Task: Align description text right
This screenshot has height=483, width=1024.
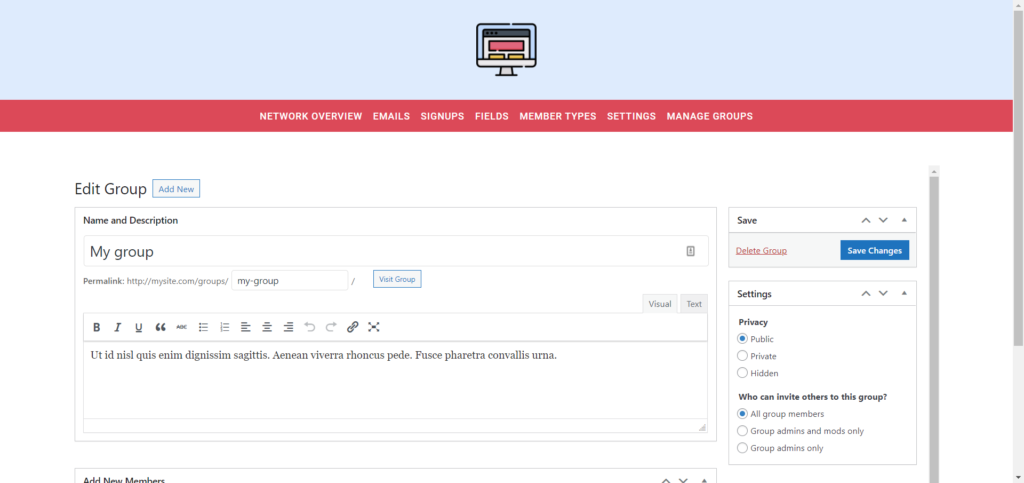Action: (x=289, y=327)
